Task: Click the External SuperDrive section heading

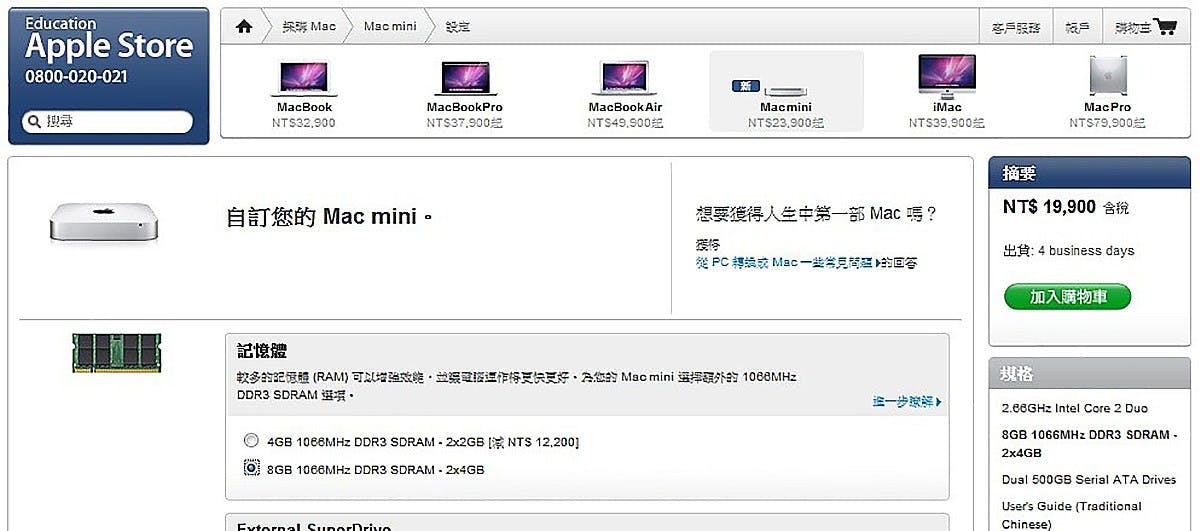Action: coord(313,526)
